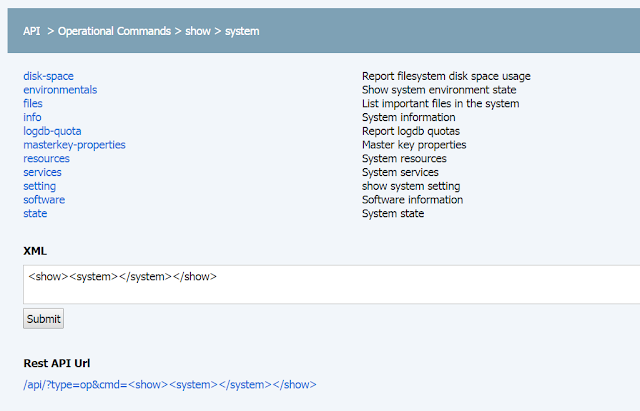Select the software link
The image size is (640, 411).
pyautogui.click(x=44, y=200)
